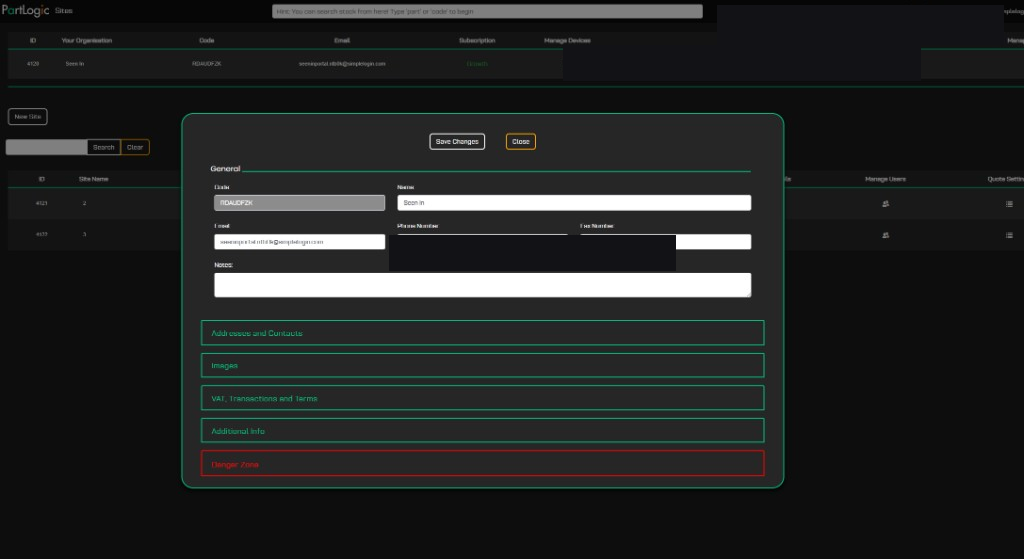
Task: Expand the Additional Info section
Action: (x=483, y=431)
